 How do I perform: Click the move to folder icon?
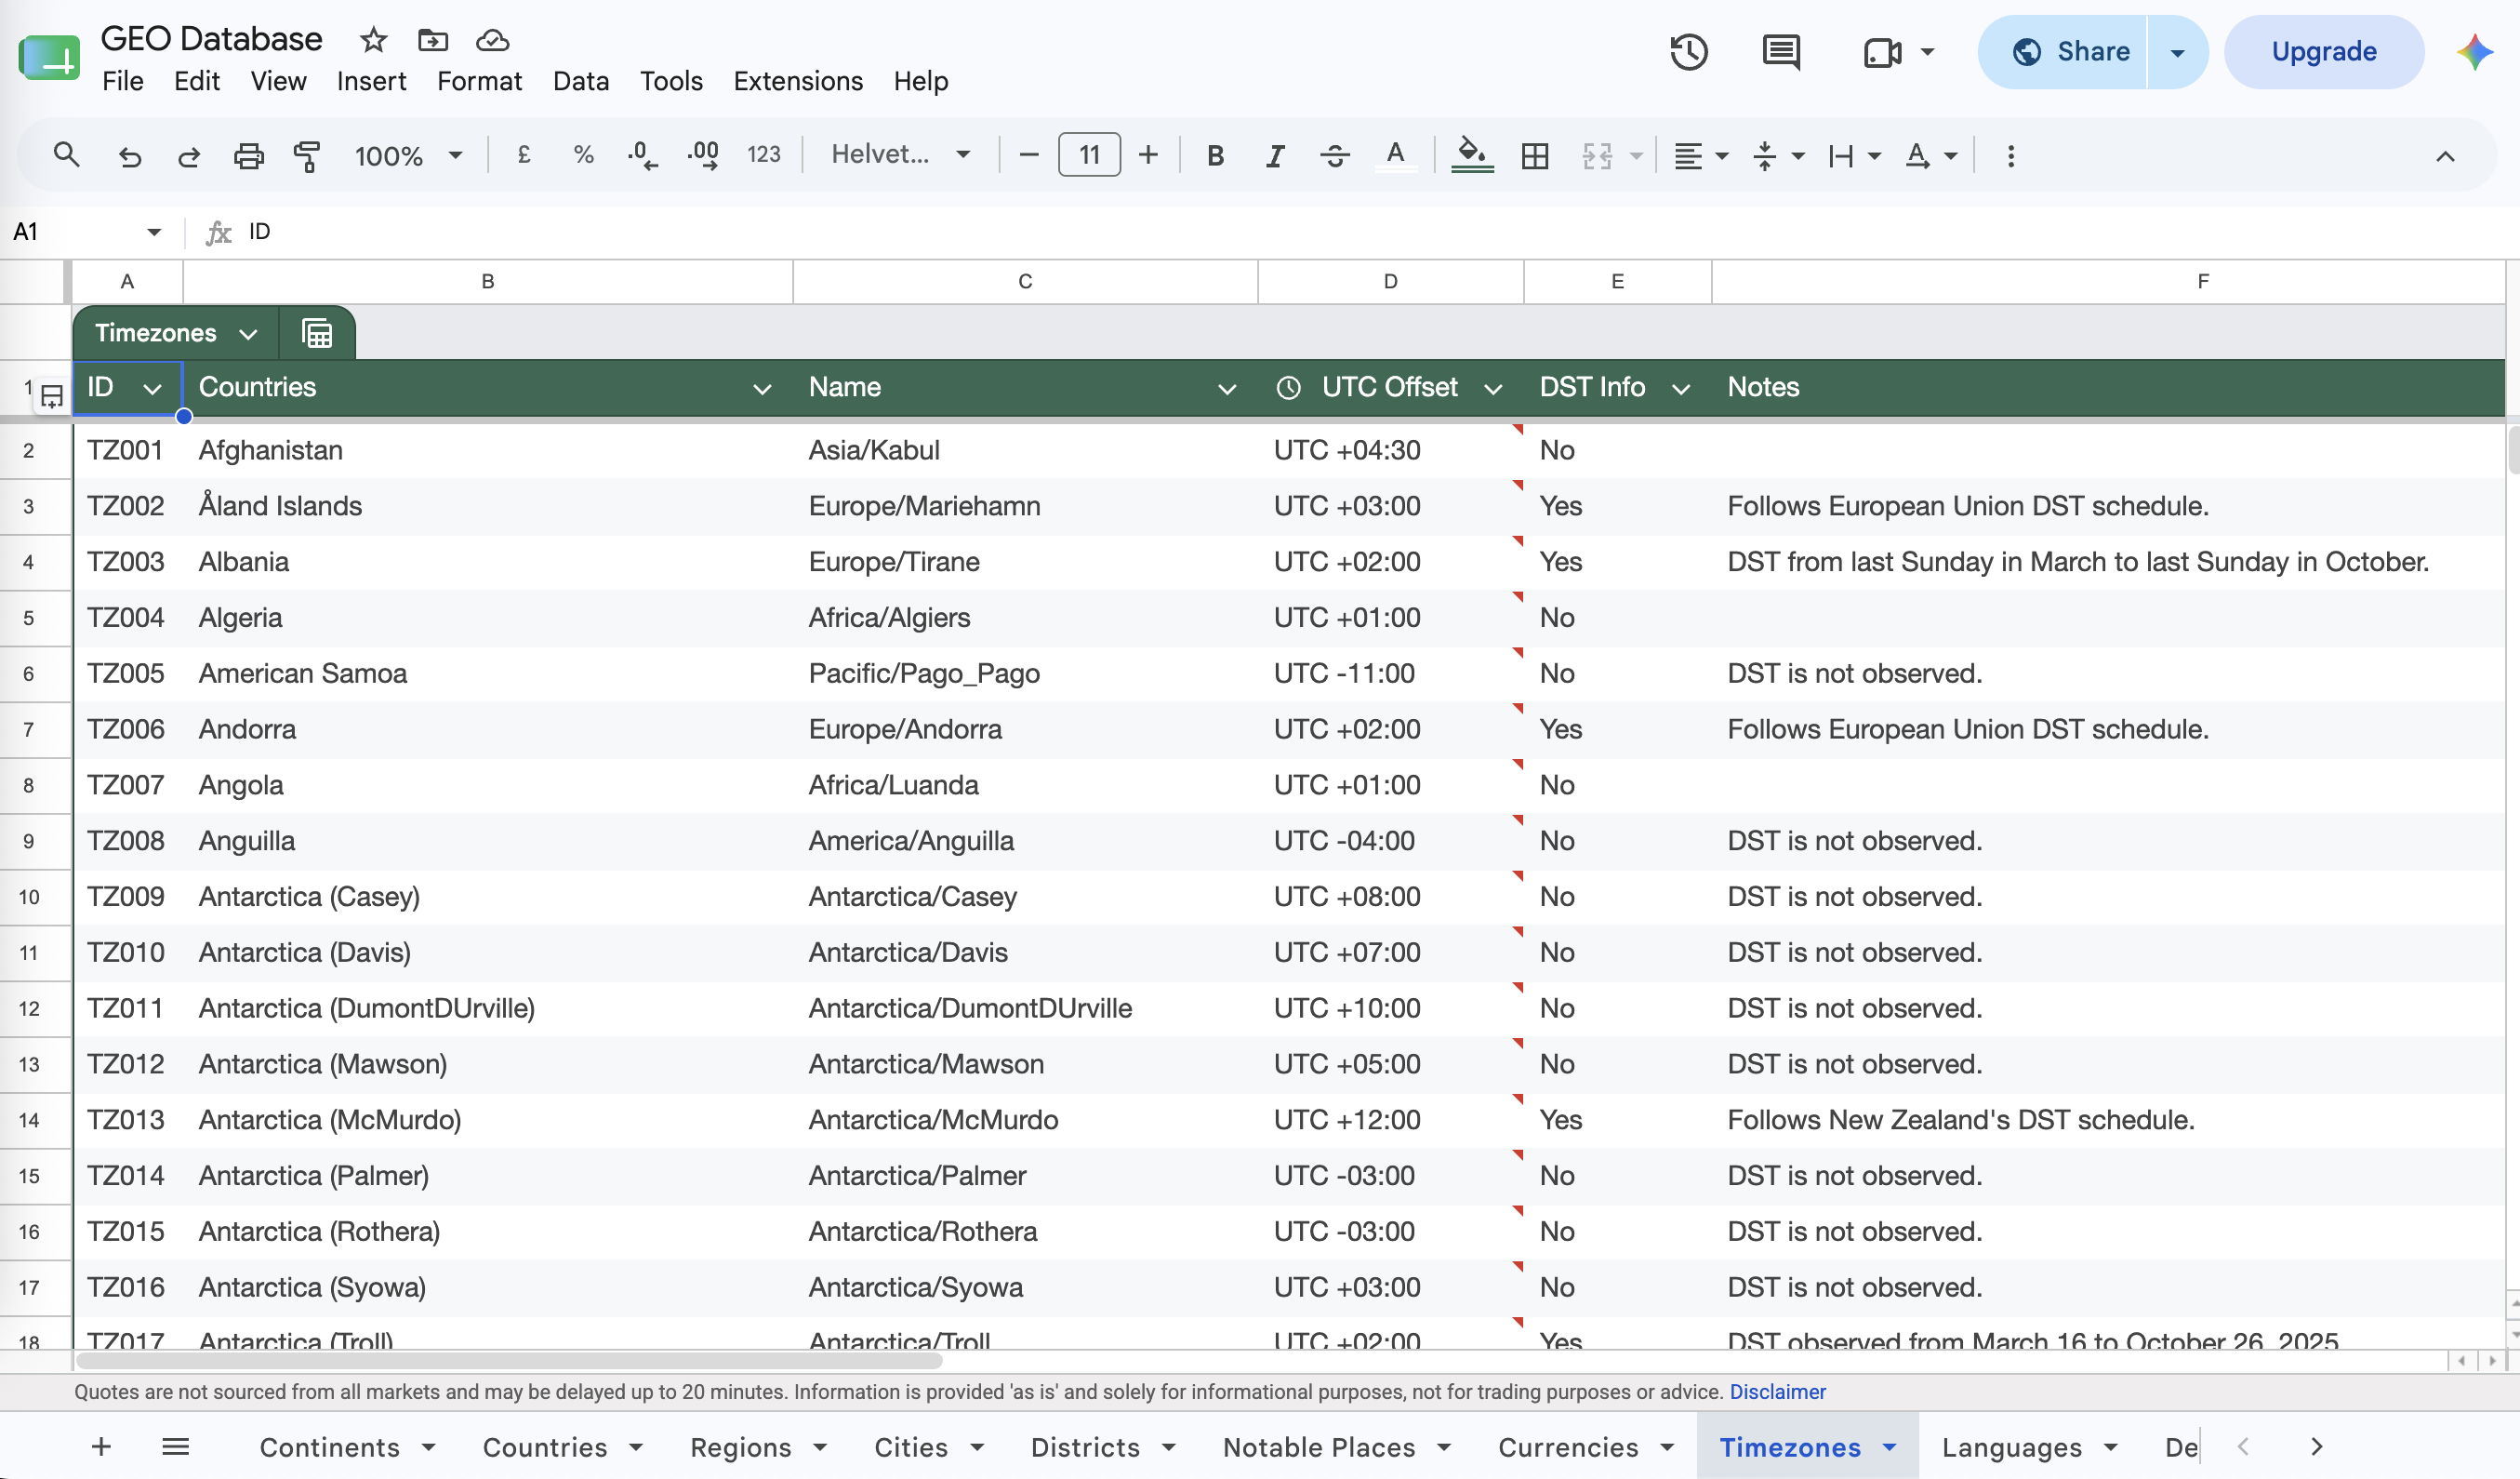(432, 40)
